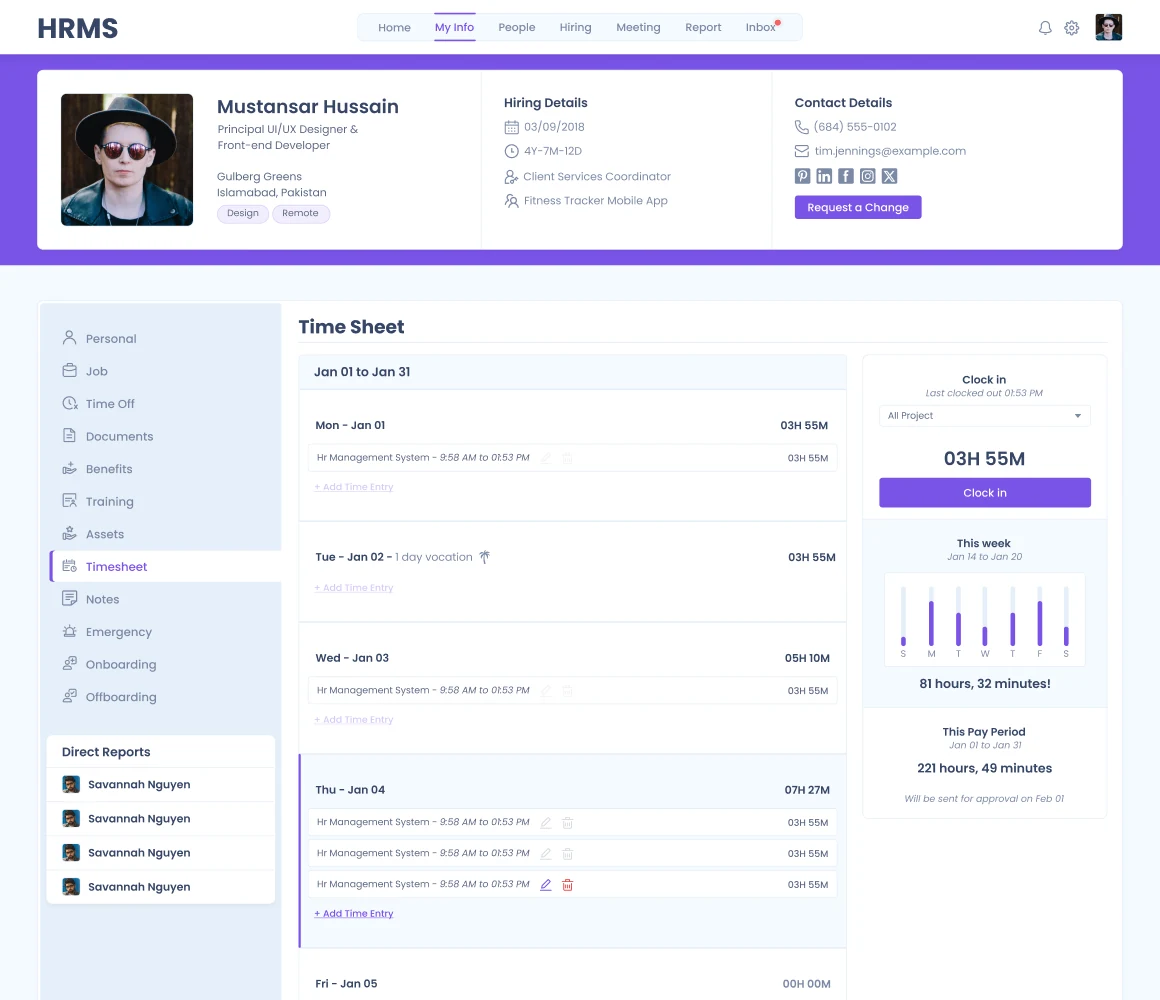Open the X (Twitter) social icon

tap(889, 176)
